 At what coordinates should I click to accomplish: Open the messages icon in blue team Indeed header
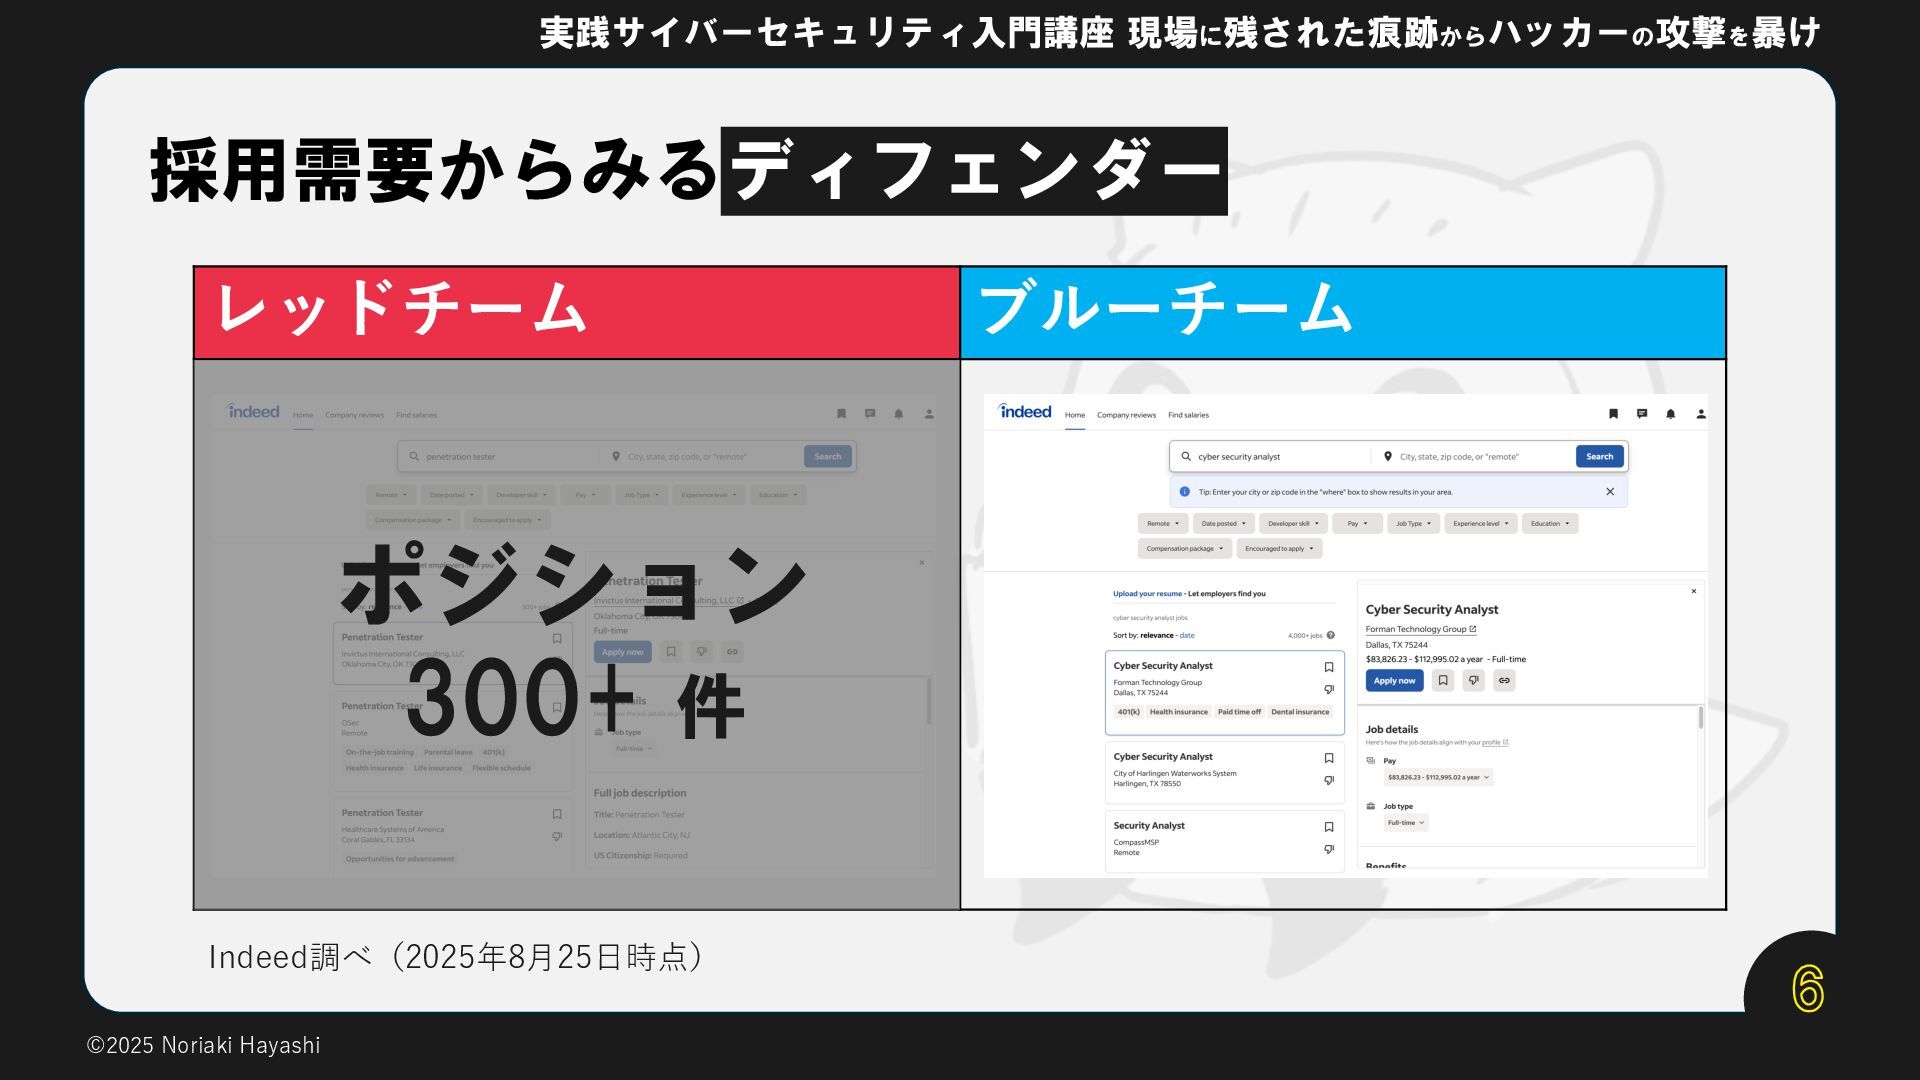tap(1642, 414)
